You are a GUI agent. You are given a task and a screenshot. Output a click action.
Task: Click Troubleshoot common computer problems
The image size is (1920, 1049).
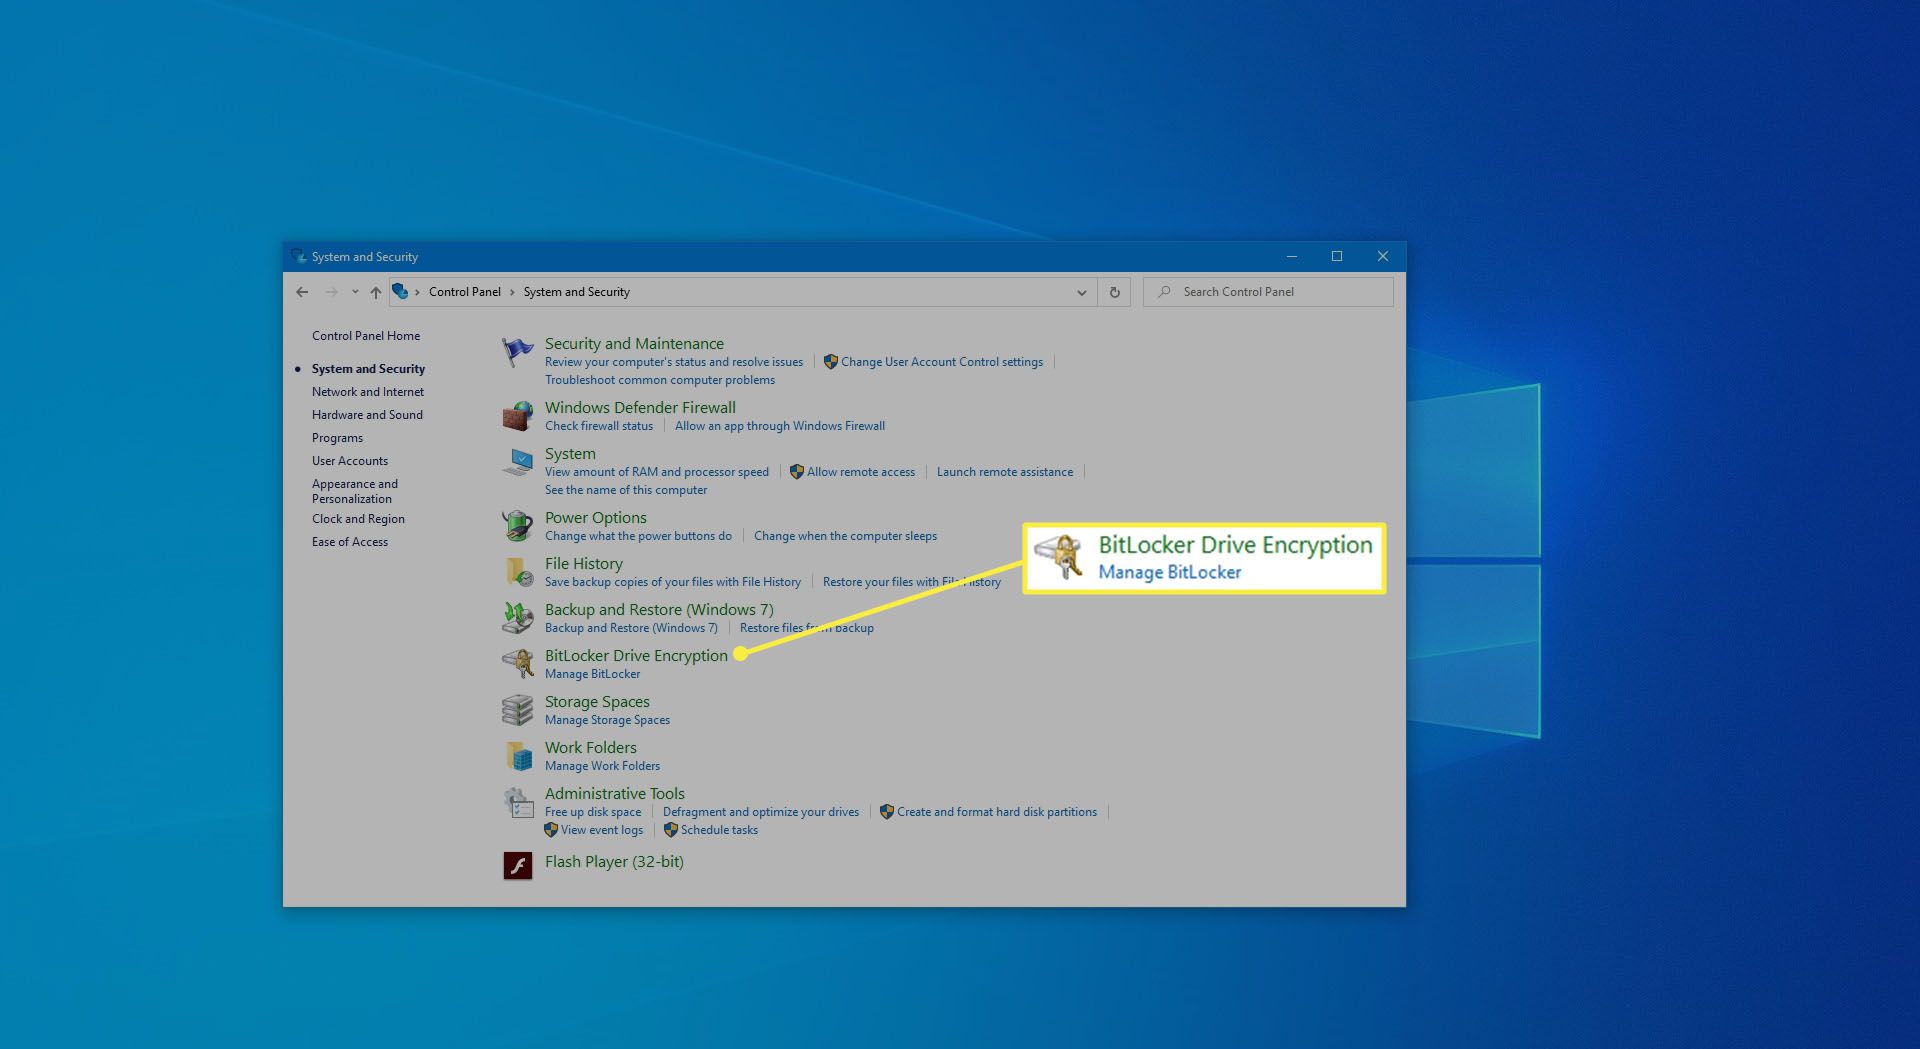[x=660, y=380]
